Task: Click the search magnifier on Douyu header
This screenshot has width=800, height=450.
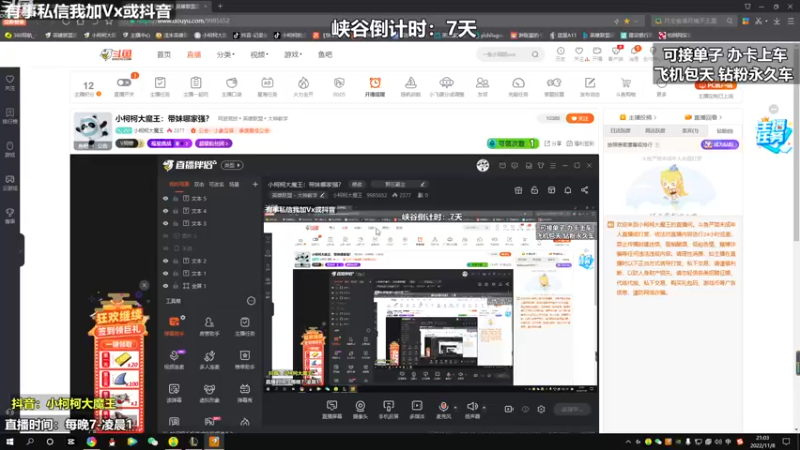Action: point(535,54)
